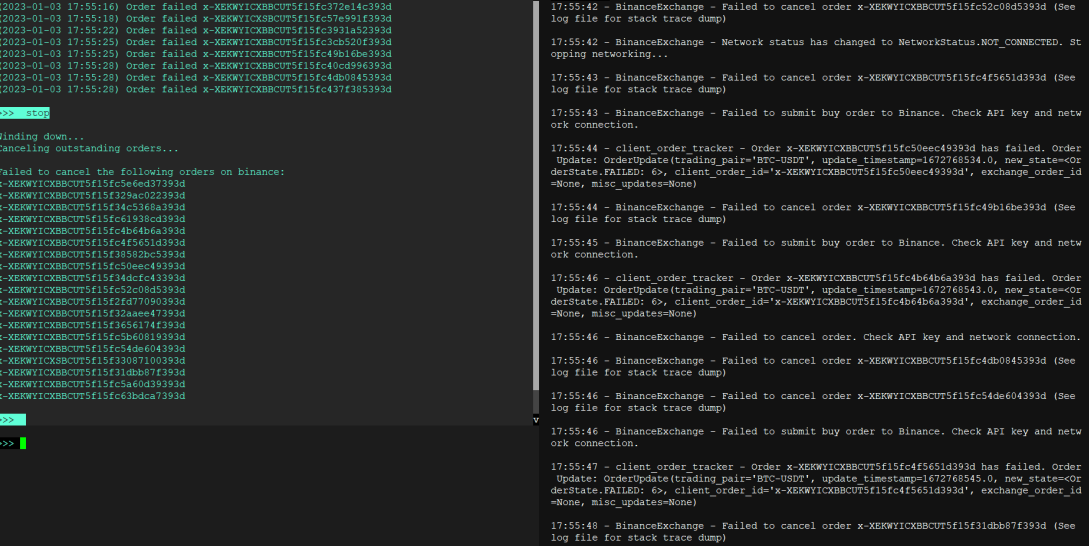Select cancel-list order ID ending f329ac022393d
Screen dimensions: 1089x546
tap(92, 196)
